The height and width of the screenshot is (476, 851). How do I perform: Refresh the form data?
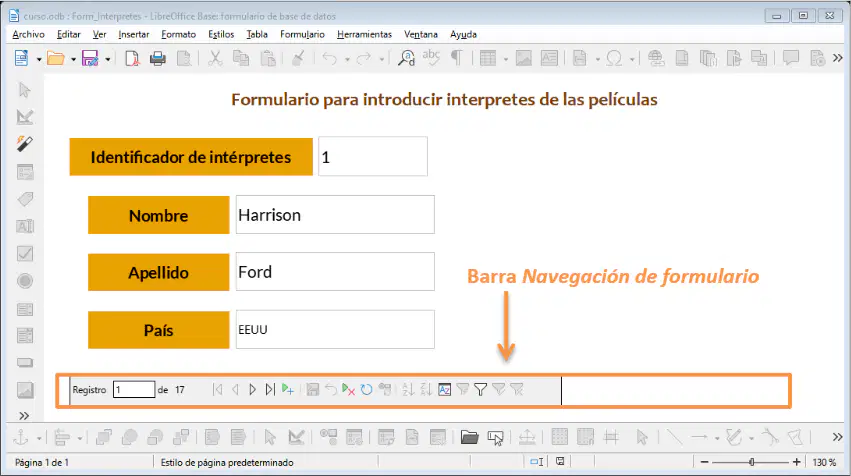366,390
